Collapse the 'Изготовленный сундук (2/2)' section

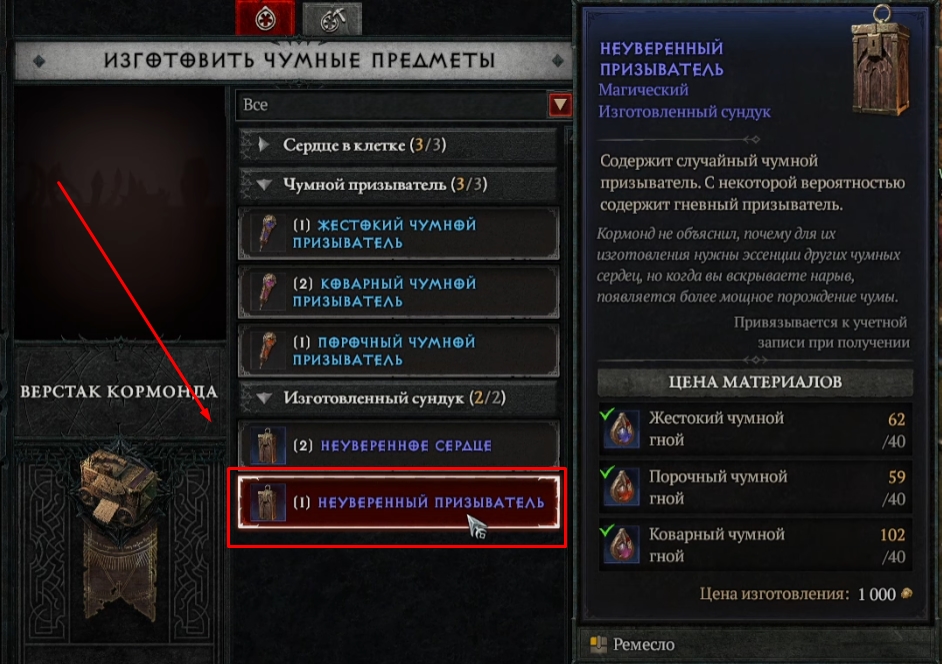398,398
